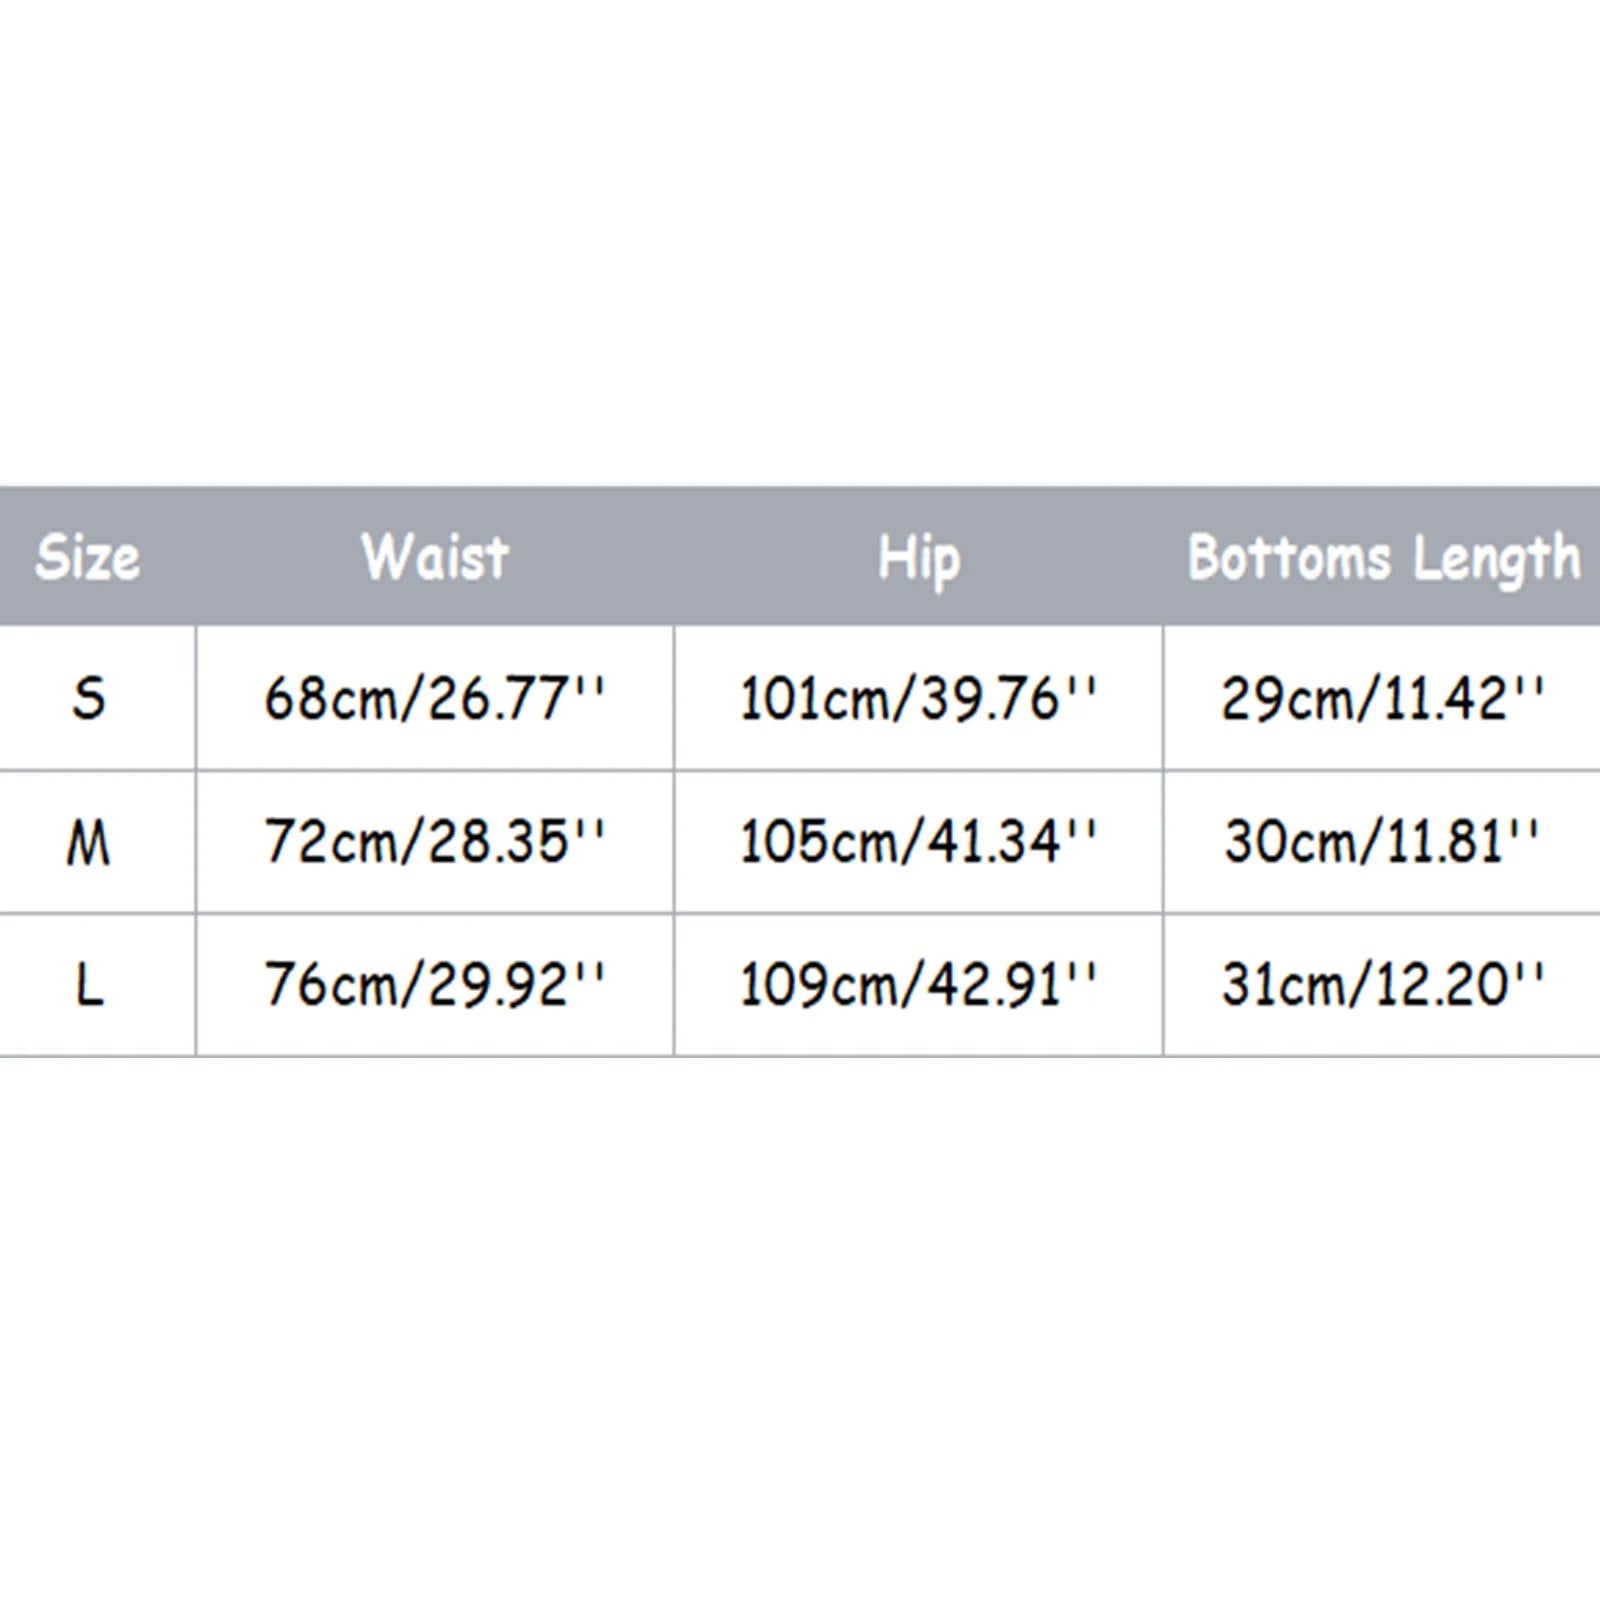Click the Hip column header

(x=918, y=559)
